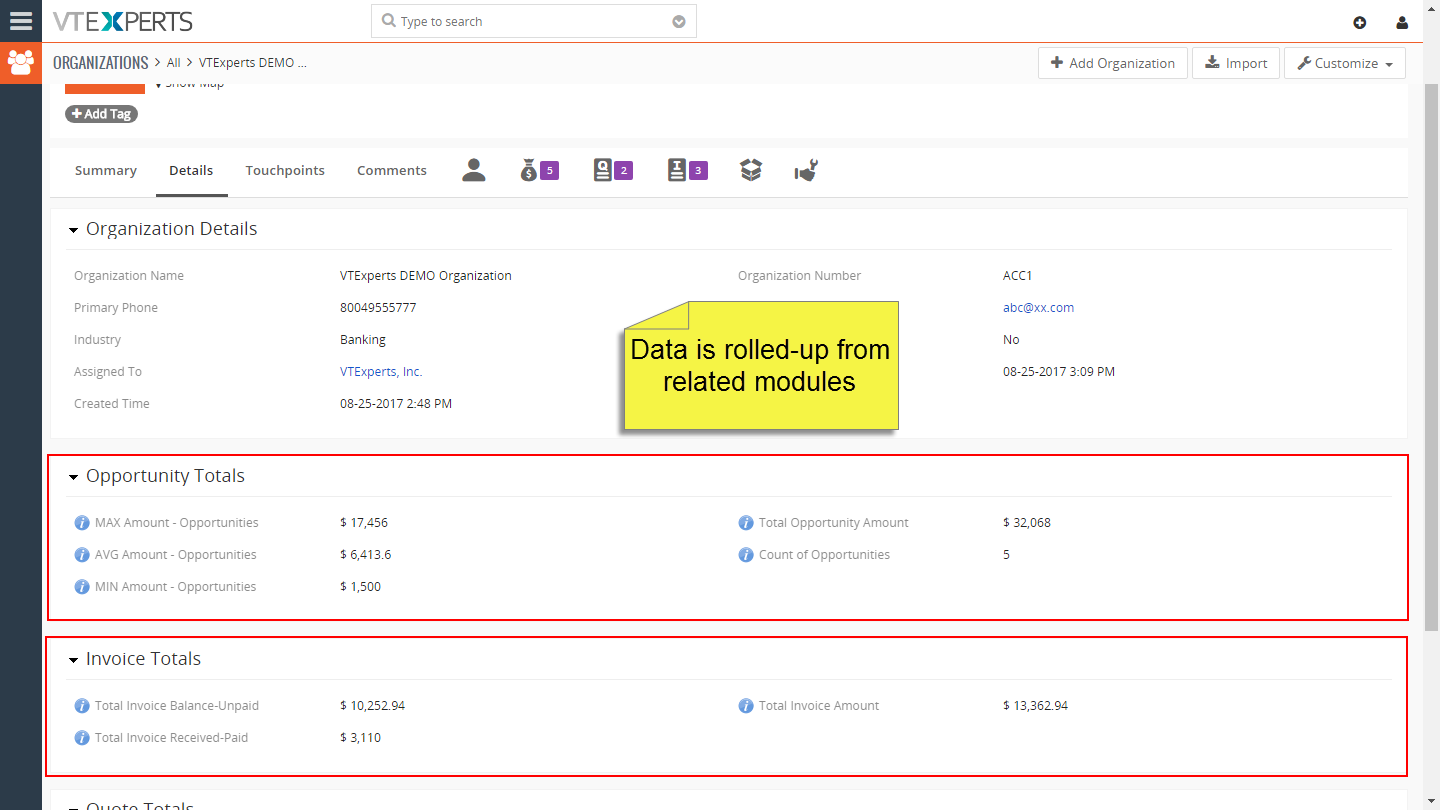Click the 08-25-2017 3:09 PM value

pos(1059,372)
